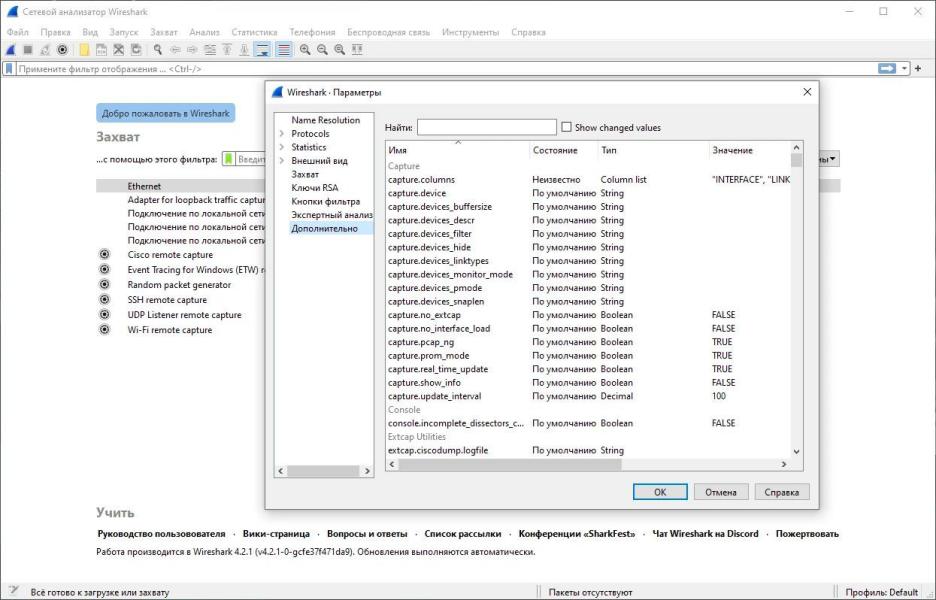936x600 pixels.
Task: Open the Файл menu
Action: click(x=18, y=32)
